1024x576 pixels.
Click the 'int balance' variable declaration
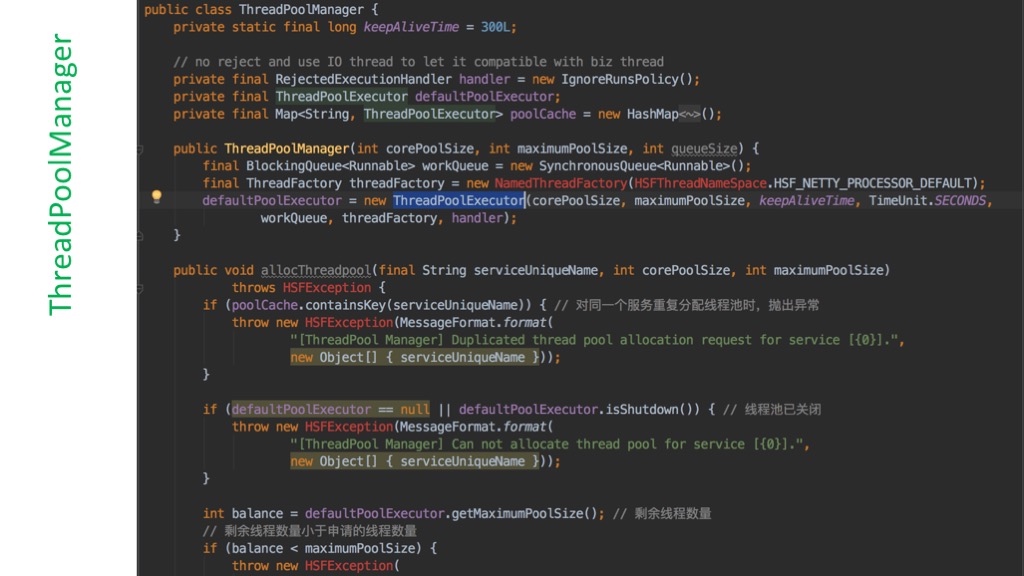[242, 513]
